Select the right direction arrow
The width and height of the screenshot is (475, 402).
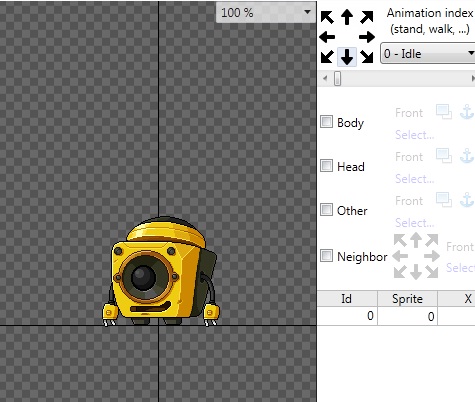[367, 37]
